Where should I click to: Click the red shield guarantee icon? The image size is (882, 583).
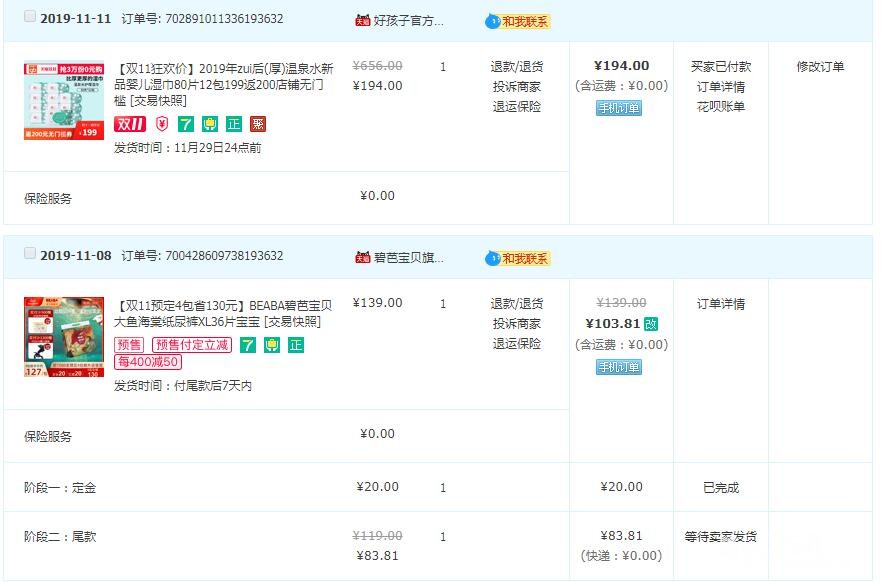click(x=162, y=124)
